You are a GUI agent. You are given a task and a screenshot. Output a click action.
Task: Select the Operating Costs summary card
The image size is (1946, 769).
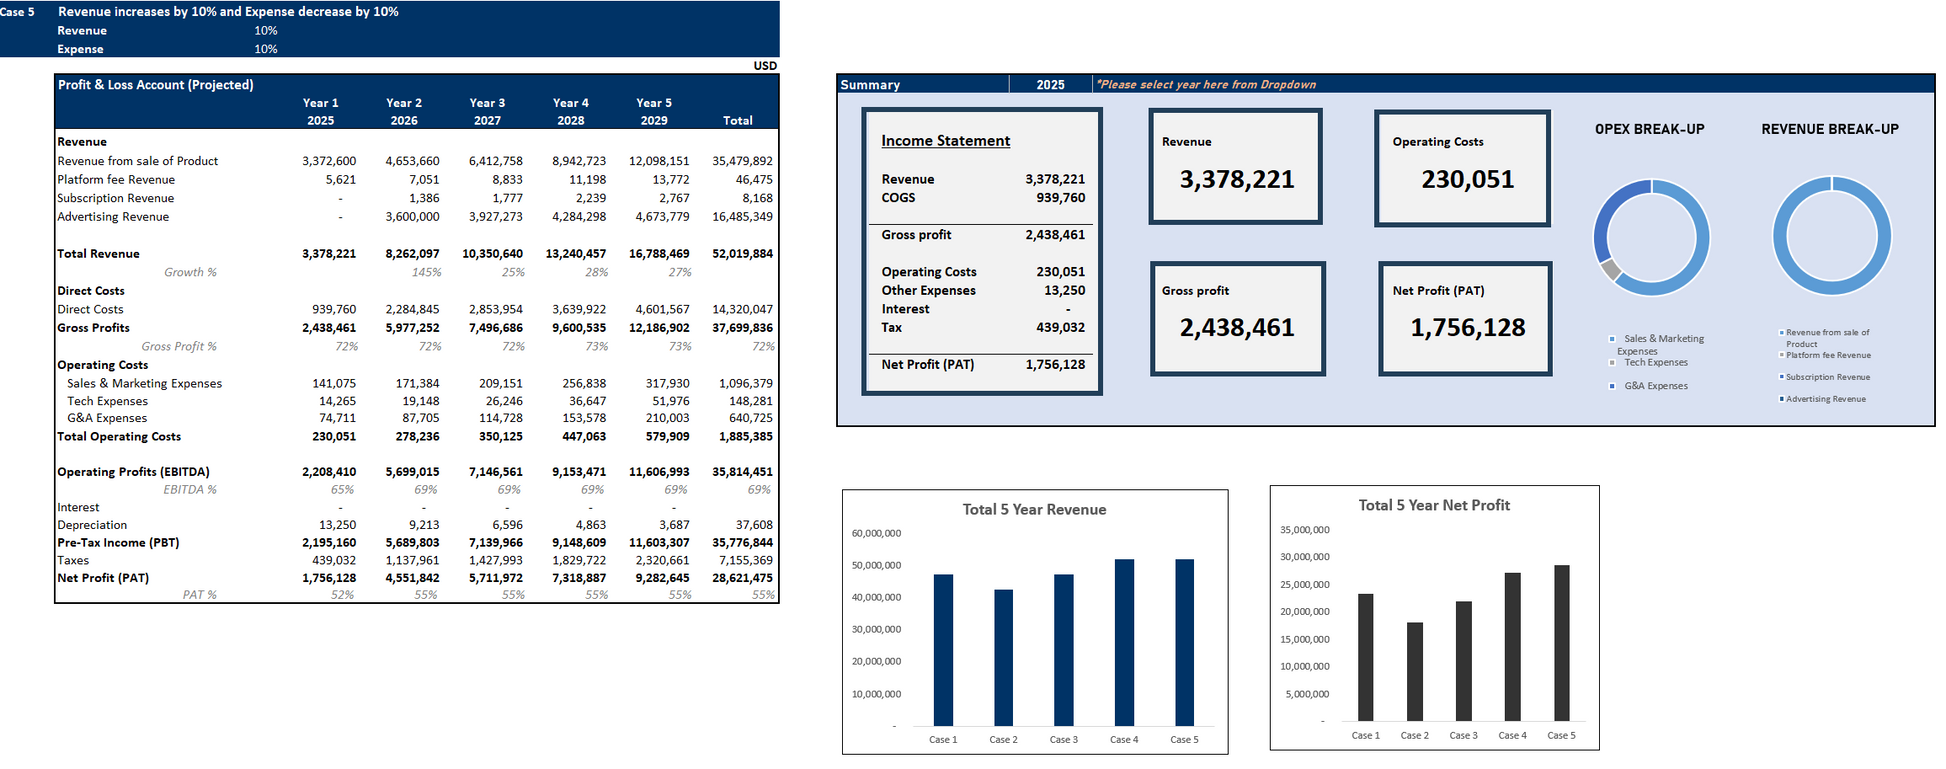pyautogui.click(x=1462, y=168)
